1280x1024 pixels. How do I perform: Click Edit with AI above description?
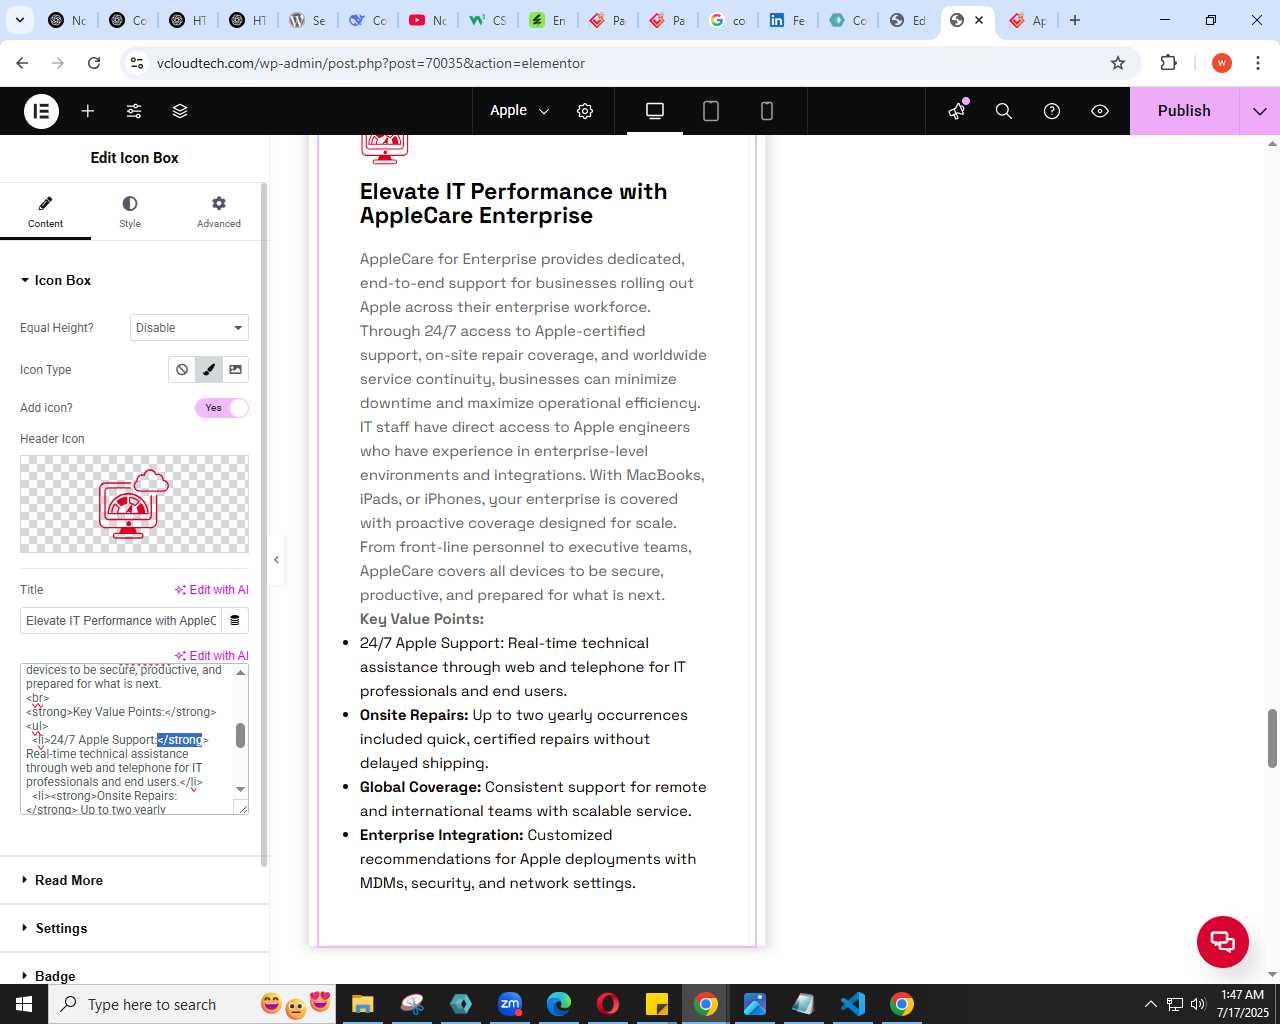[211, 656]
